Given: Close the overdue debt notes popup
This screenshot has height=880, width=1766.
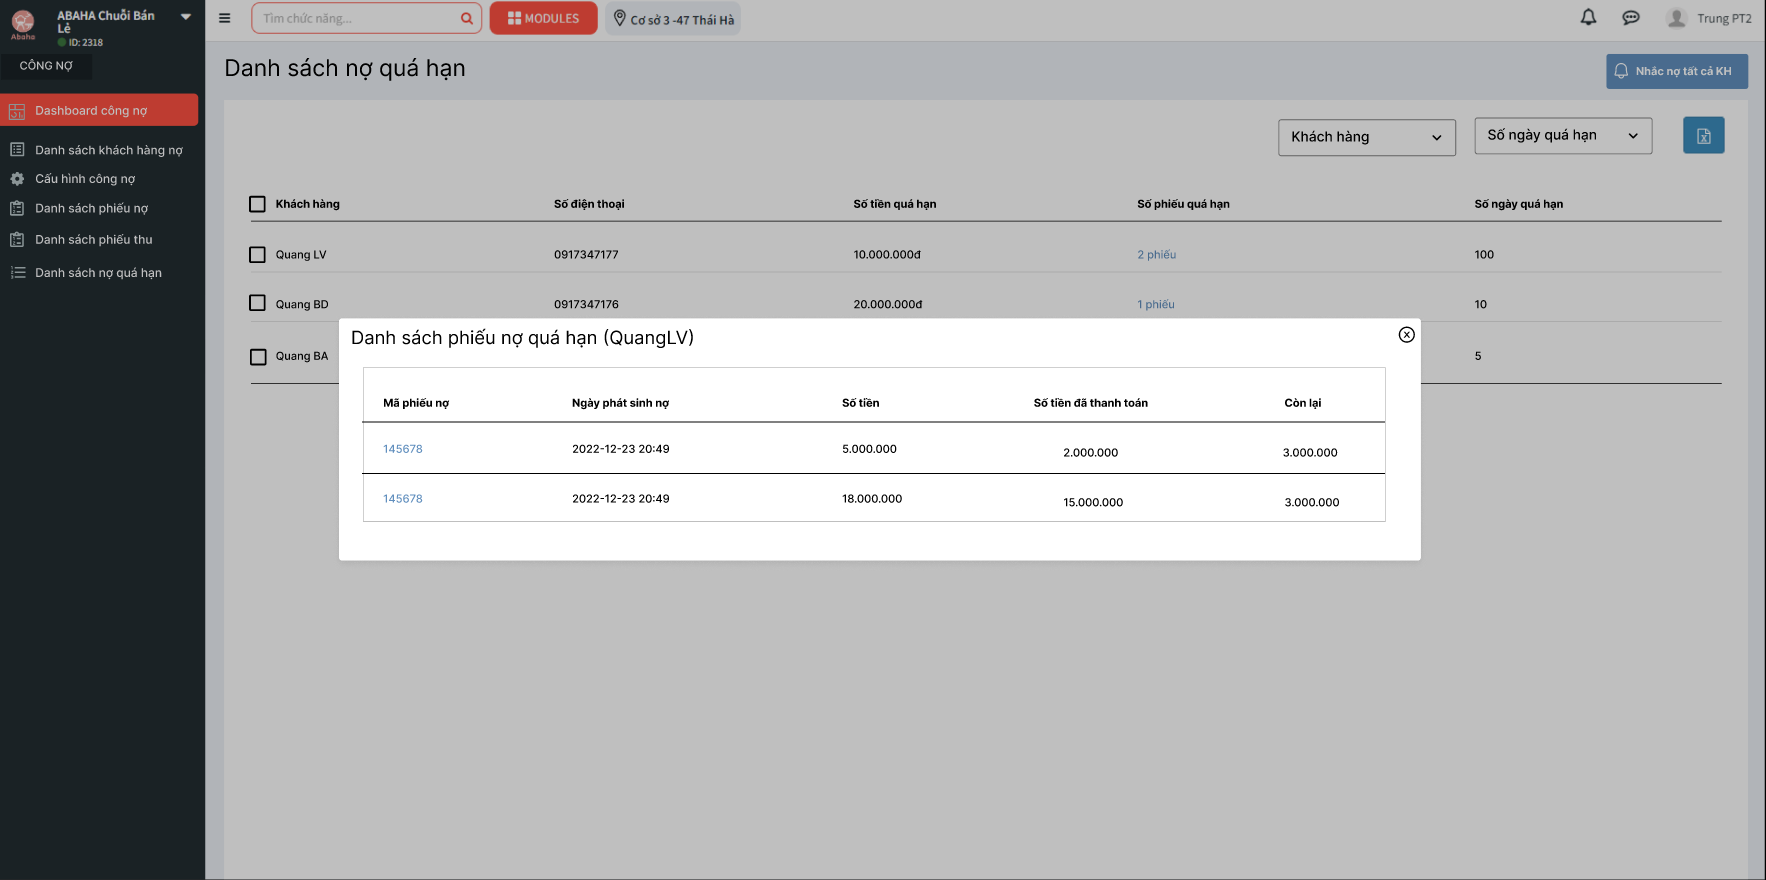Looking at the screenshot, I should (x=1406, y=335).
